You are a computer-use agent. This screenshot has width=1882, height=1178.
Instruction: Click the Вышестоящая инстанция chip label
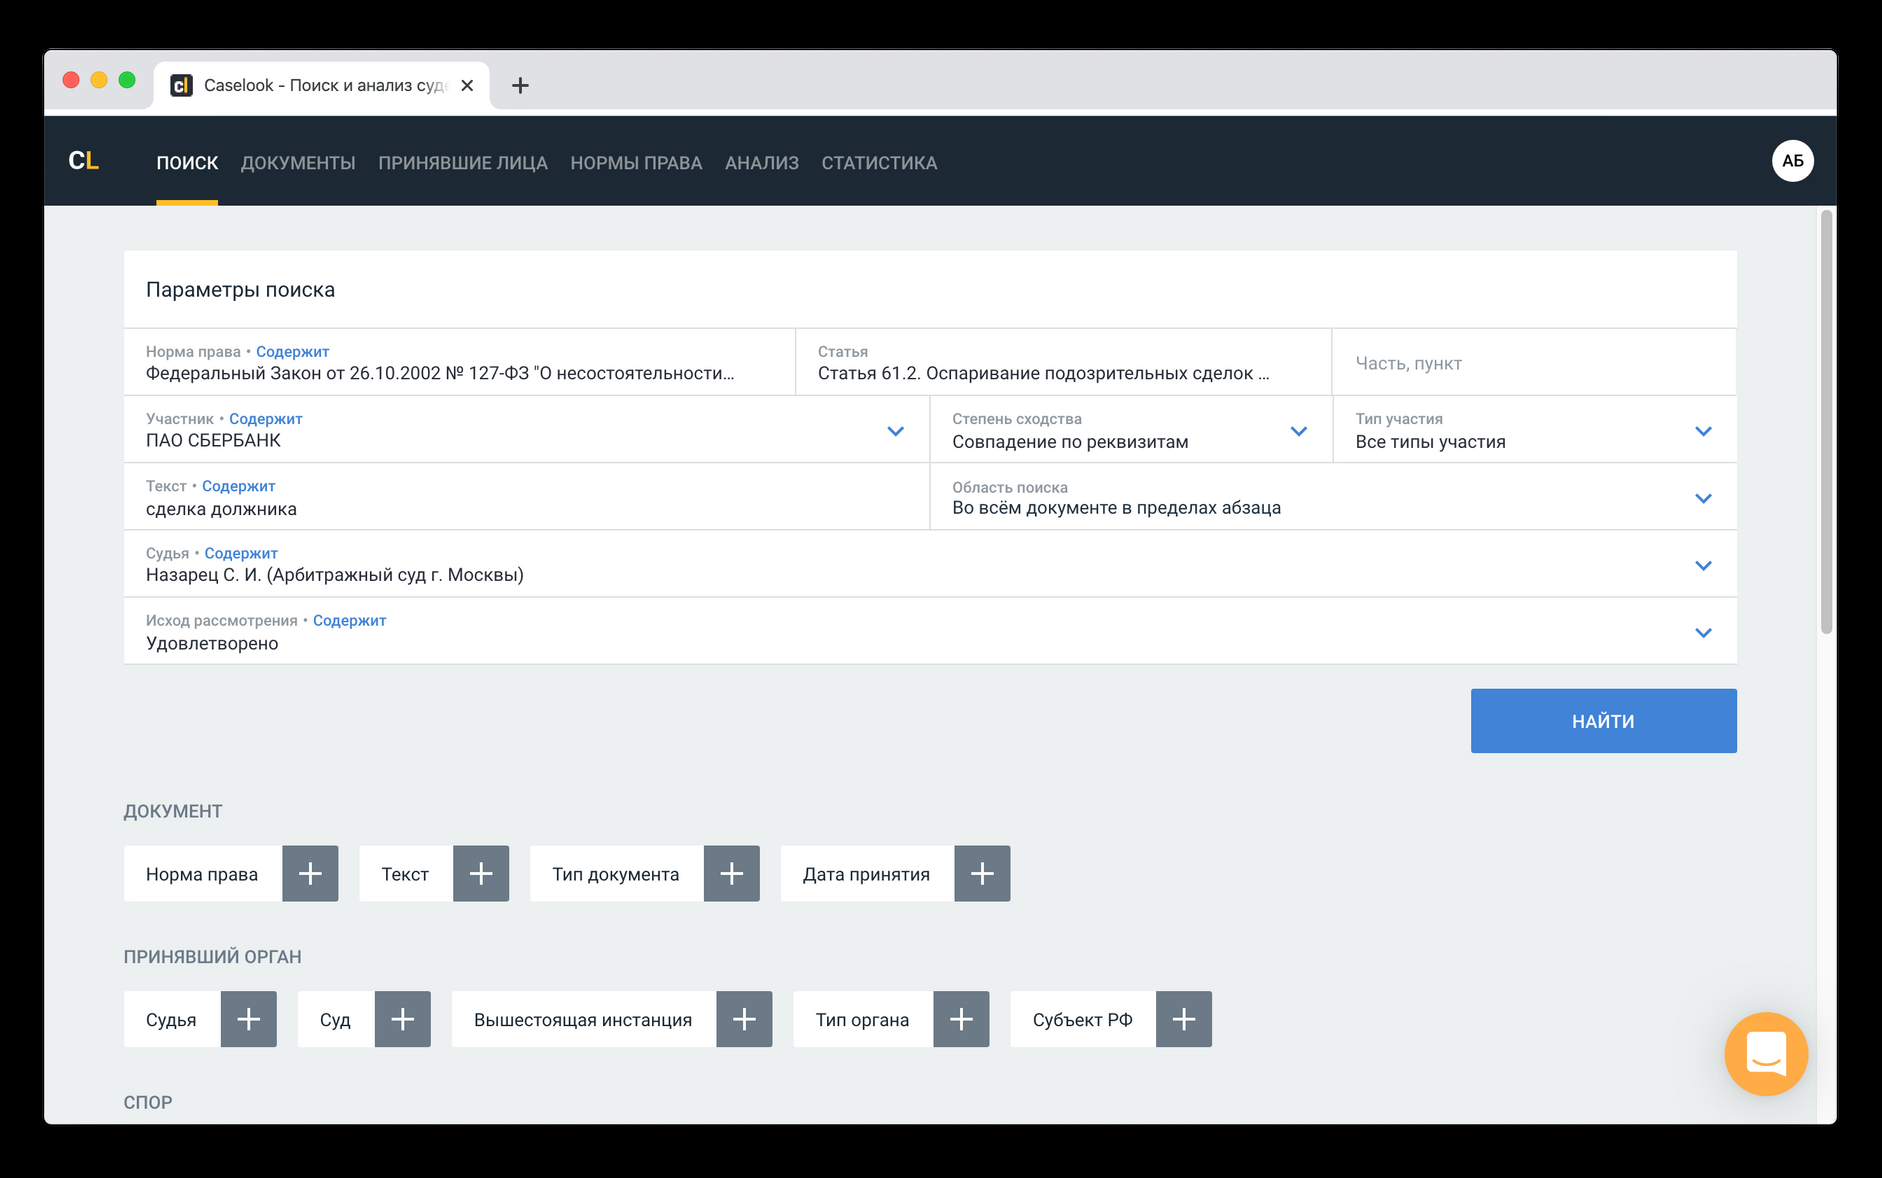[x=583, y=1019]
